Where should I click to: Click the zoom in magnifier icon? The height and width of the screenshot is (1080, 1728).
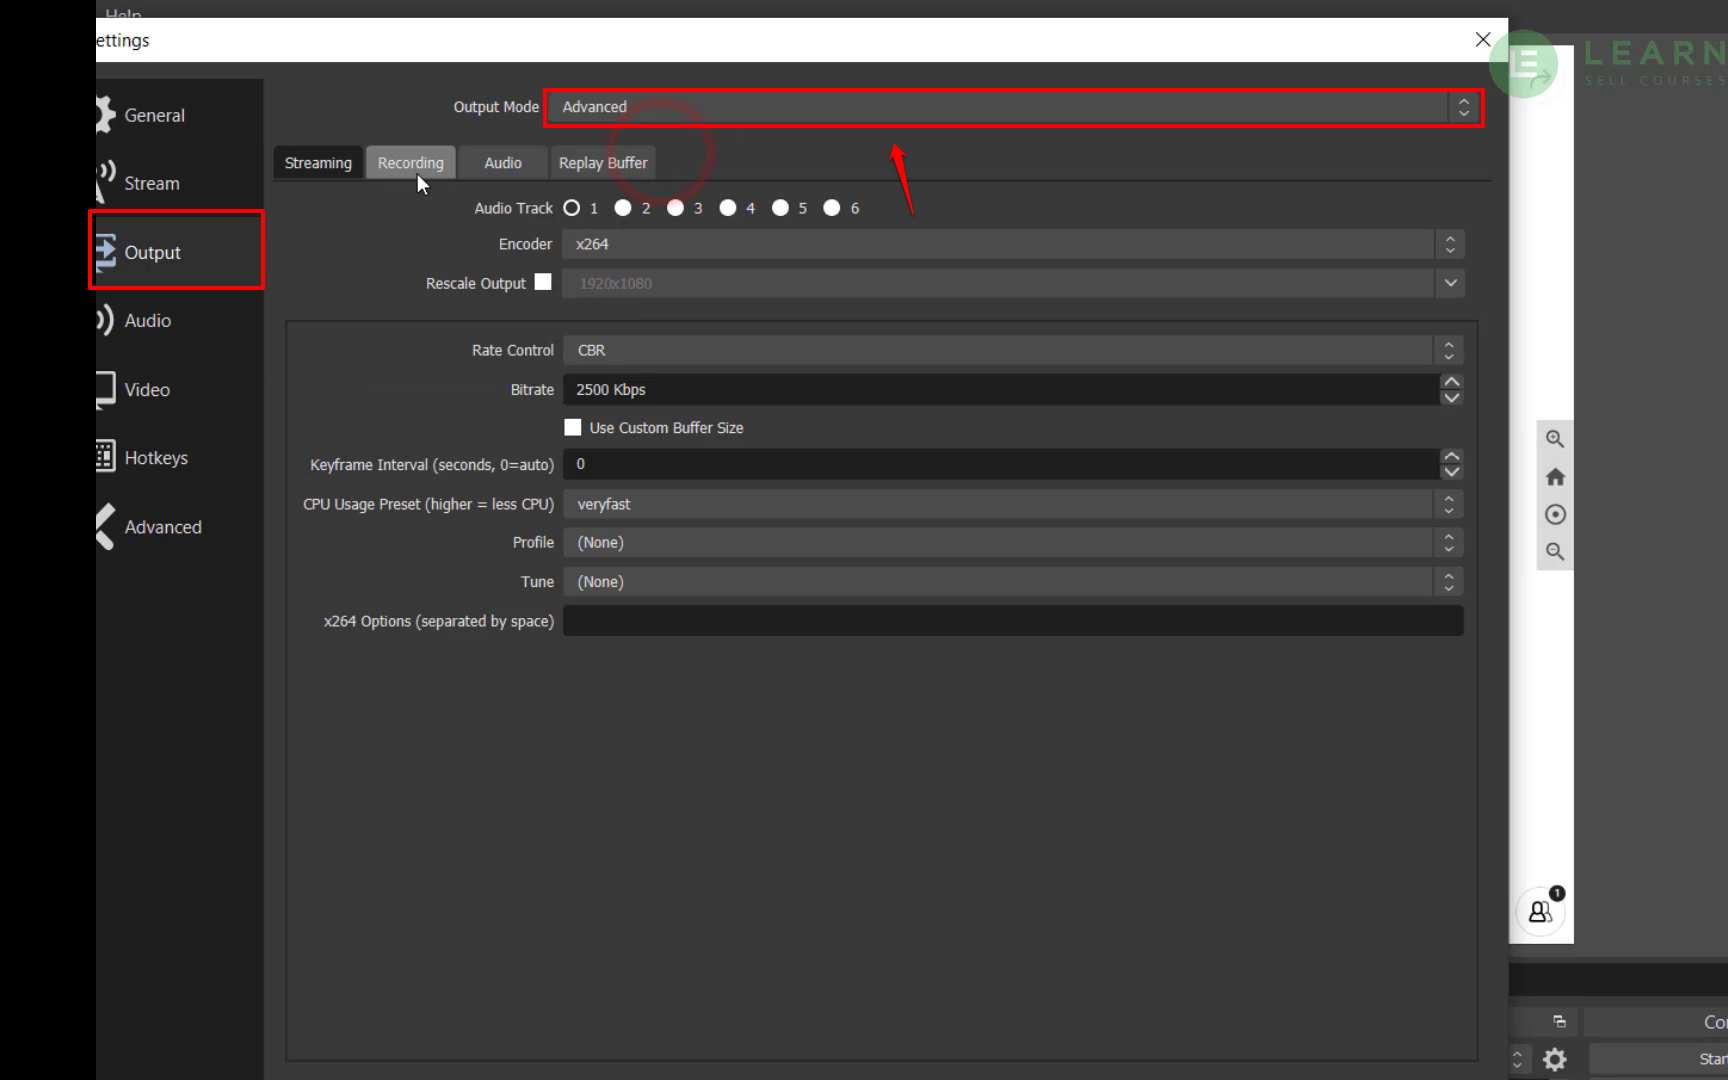[1555, 439]
